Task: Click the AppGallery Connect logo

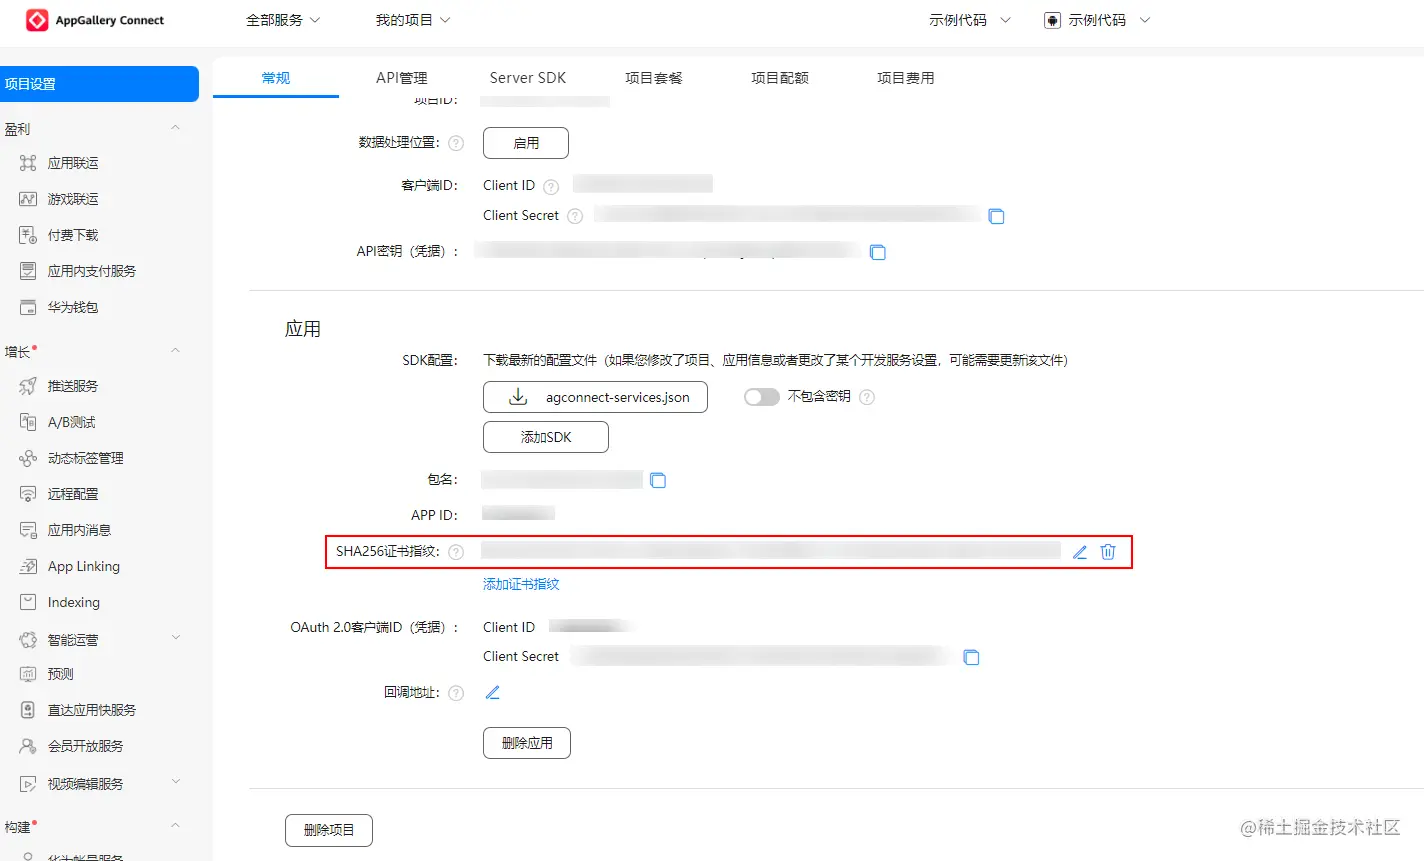Action: 95,20
